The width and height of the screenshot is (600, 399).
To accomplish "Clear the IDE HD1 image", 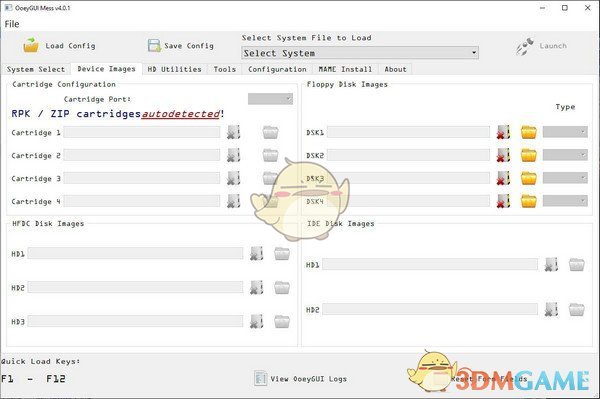I will [551, 264].
